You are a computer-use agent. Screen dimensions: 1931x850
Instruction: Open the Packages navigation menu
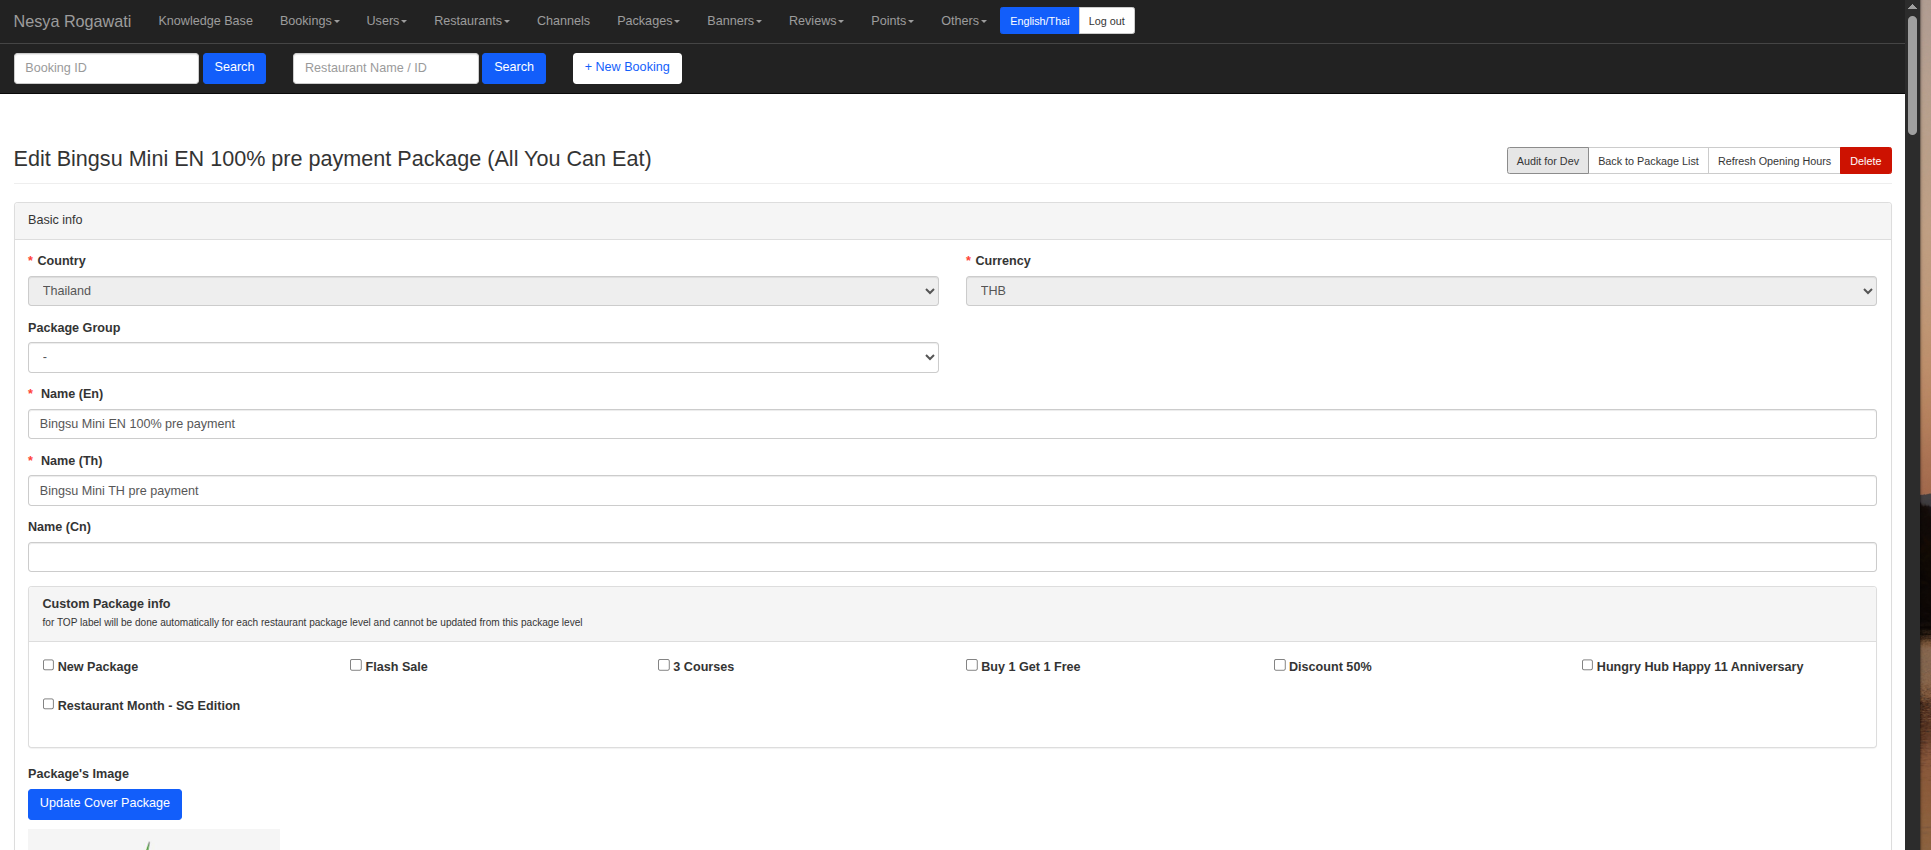point(647,21)
